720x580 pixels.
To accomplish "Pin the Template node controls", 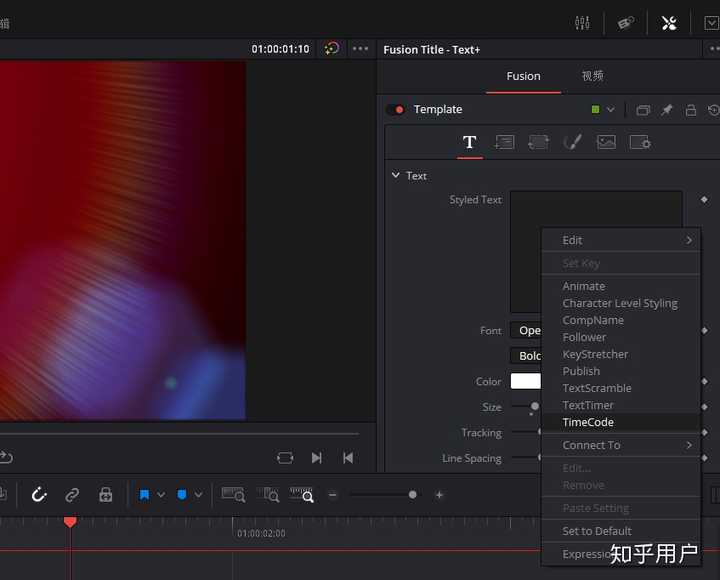I will 667,110.
